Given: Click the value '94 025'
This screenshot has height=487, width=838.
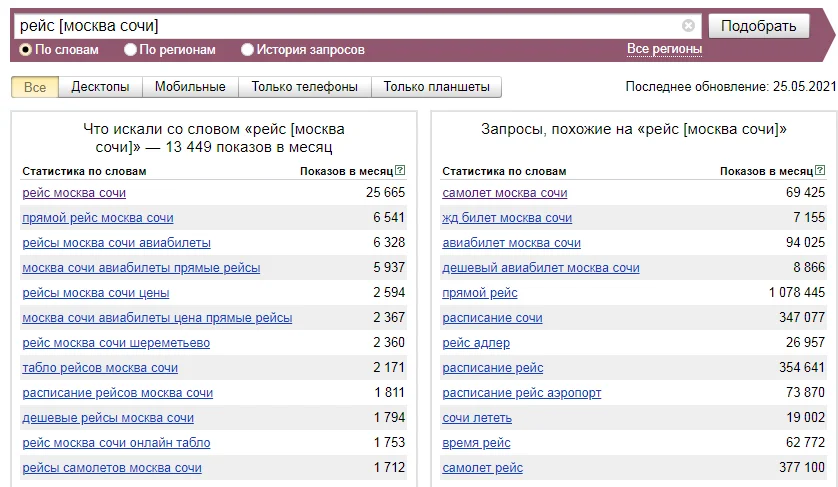Looking at the screenshot, I should [x=805, y=243].
